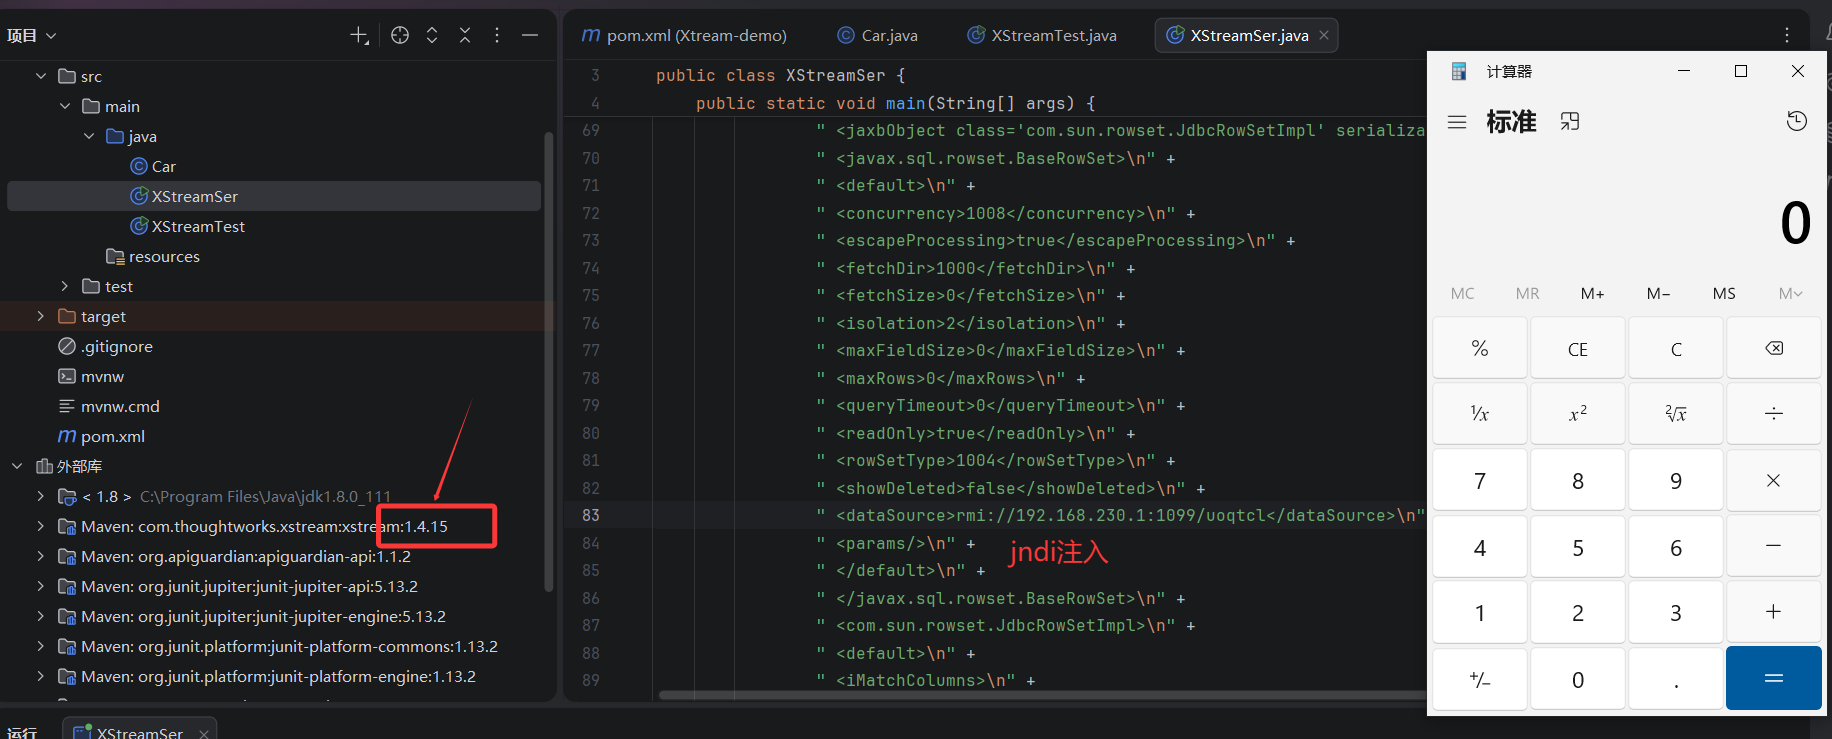The image size is (1832, 739).
Task: Click the select opened file target icon
Action: pos(400,36)
